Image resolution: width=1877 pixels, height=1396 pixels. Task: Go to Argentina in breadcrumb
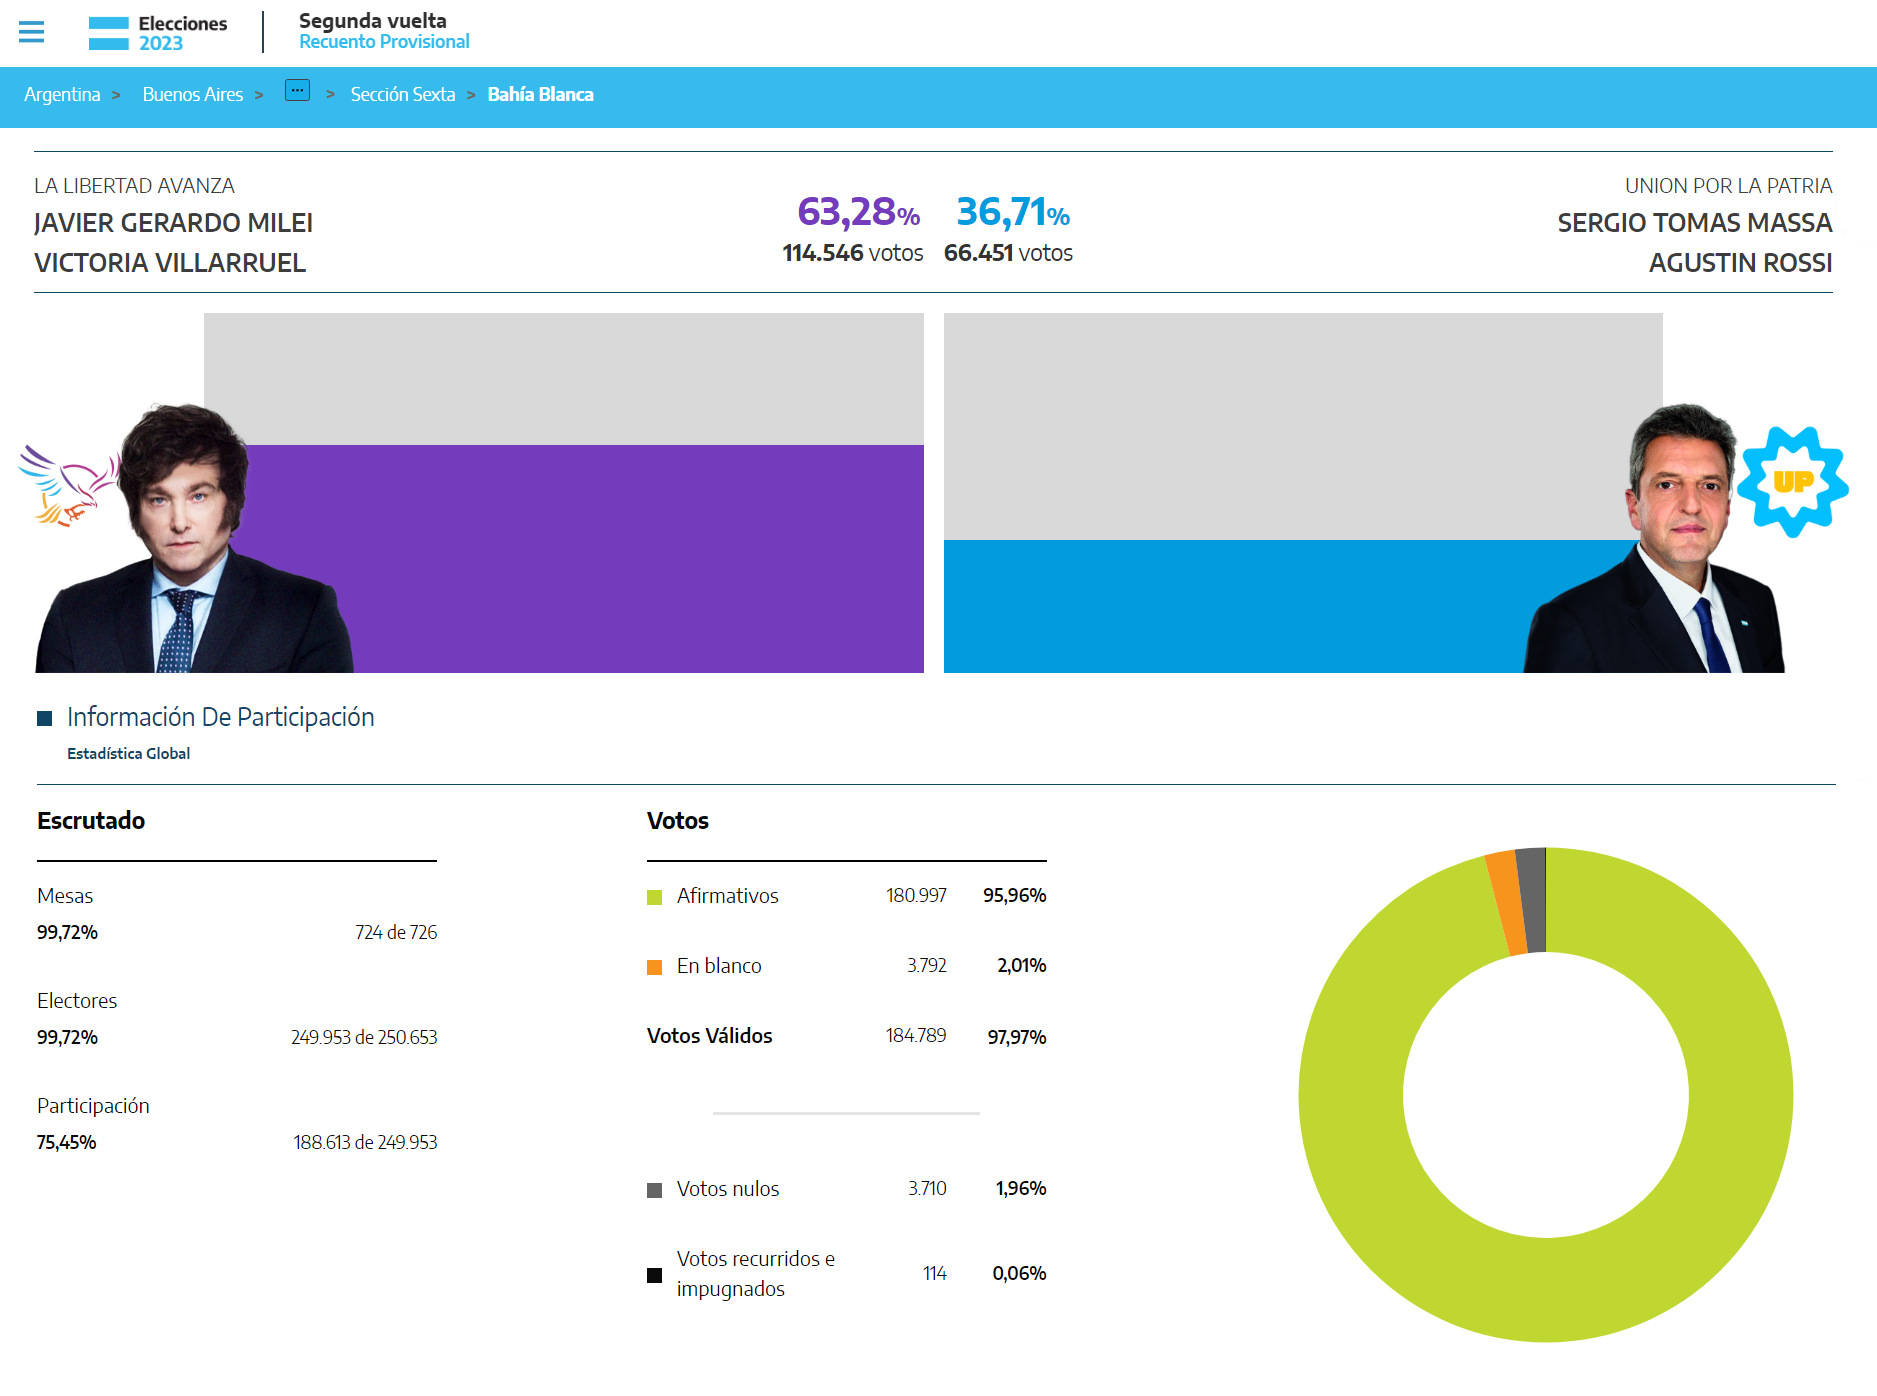click(x=62, y=95)
